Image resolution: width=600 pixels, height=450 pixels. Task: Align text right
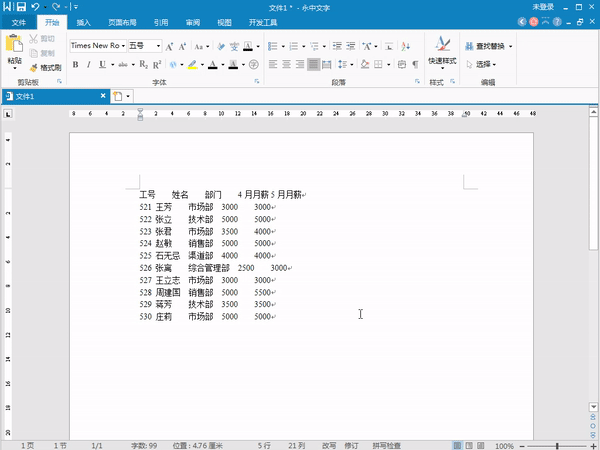[x=300, y=64]
